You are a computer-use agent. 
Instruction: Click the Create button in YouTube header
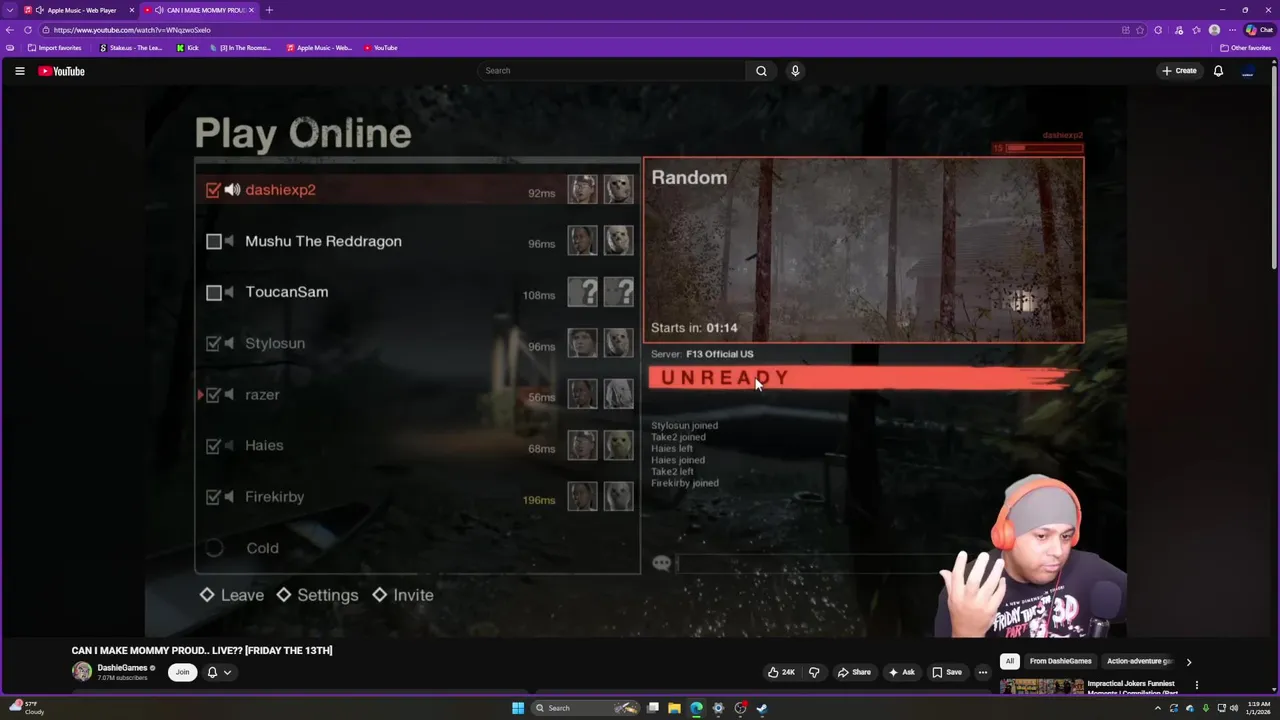[1179, 71]
